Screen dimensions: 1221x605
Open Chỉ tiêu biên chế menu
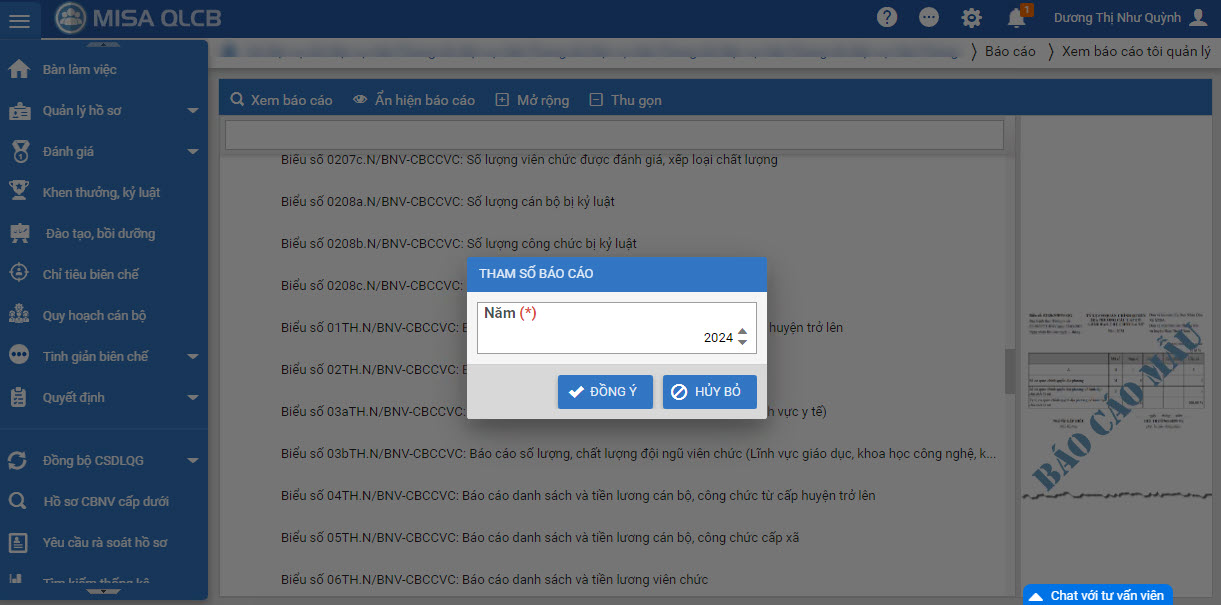click(x=90, y=274)
